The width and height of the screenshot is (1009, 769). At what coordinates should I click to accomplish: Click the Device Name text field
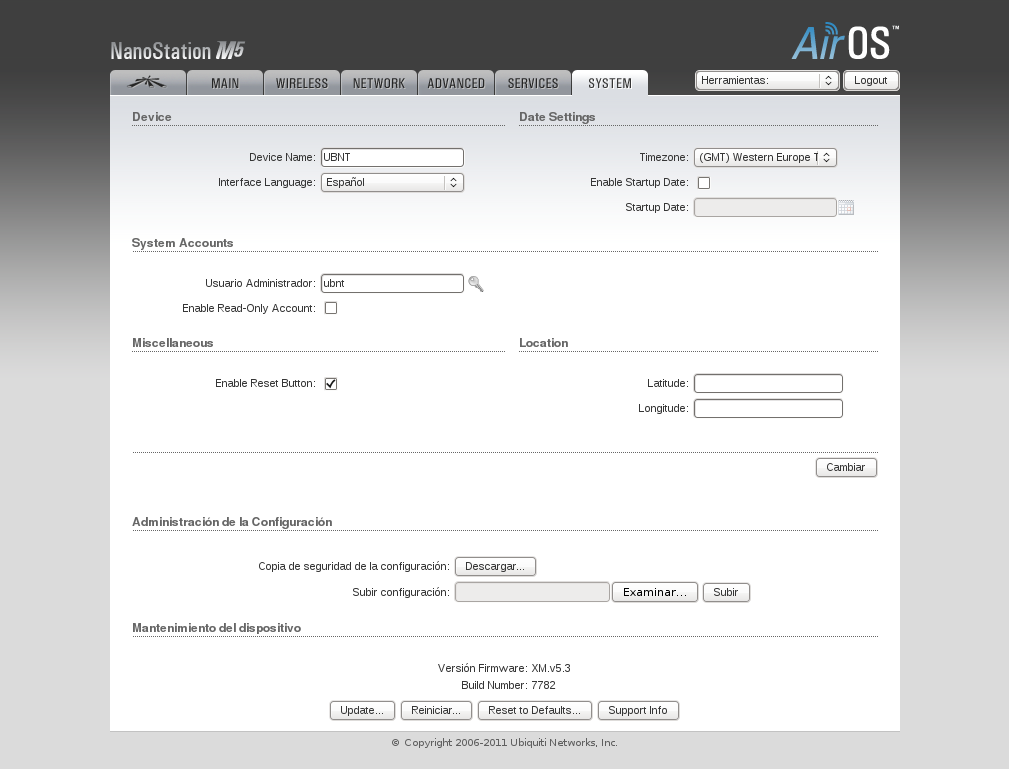[392, 157]
